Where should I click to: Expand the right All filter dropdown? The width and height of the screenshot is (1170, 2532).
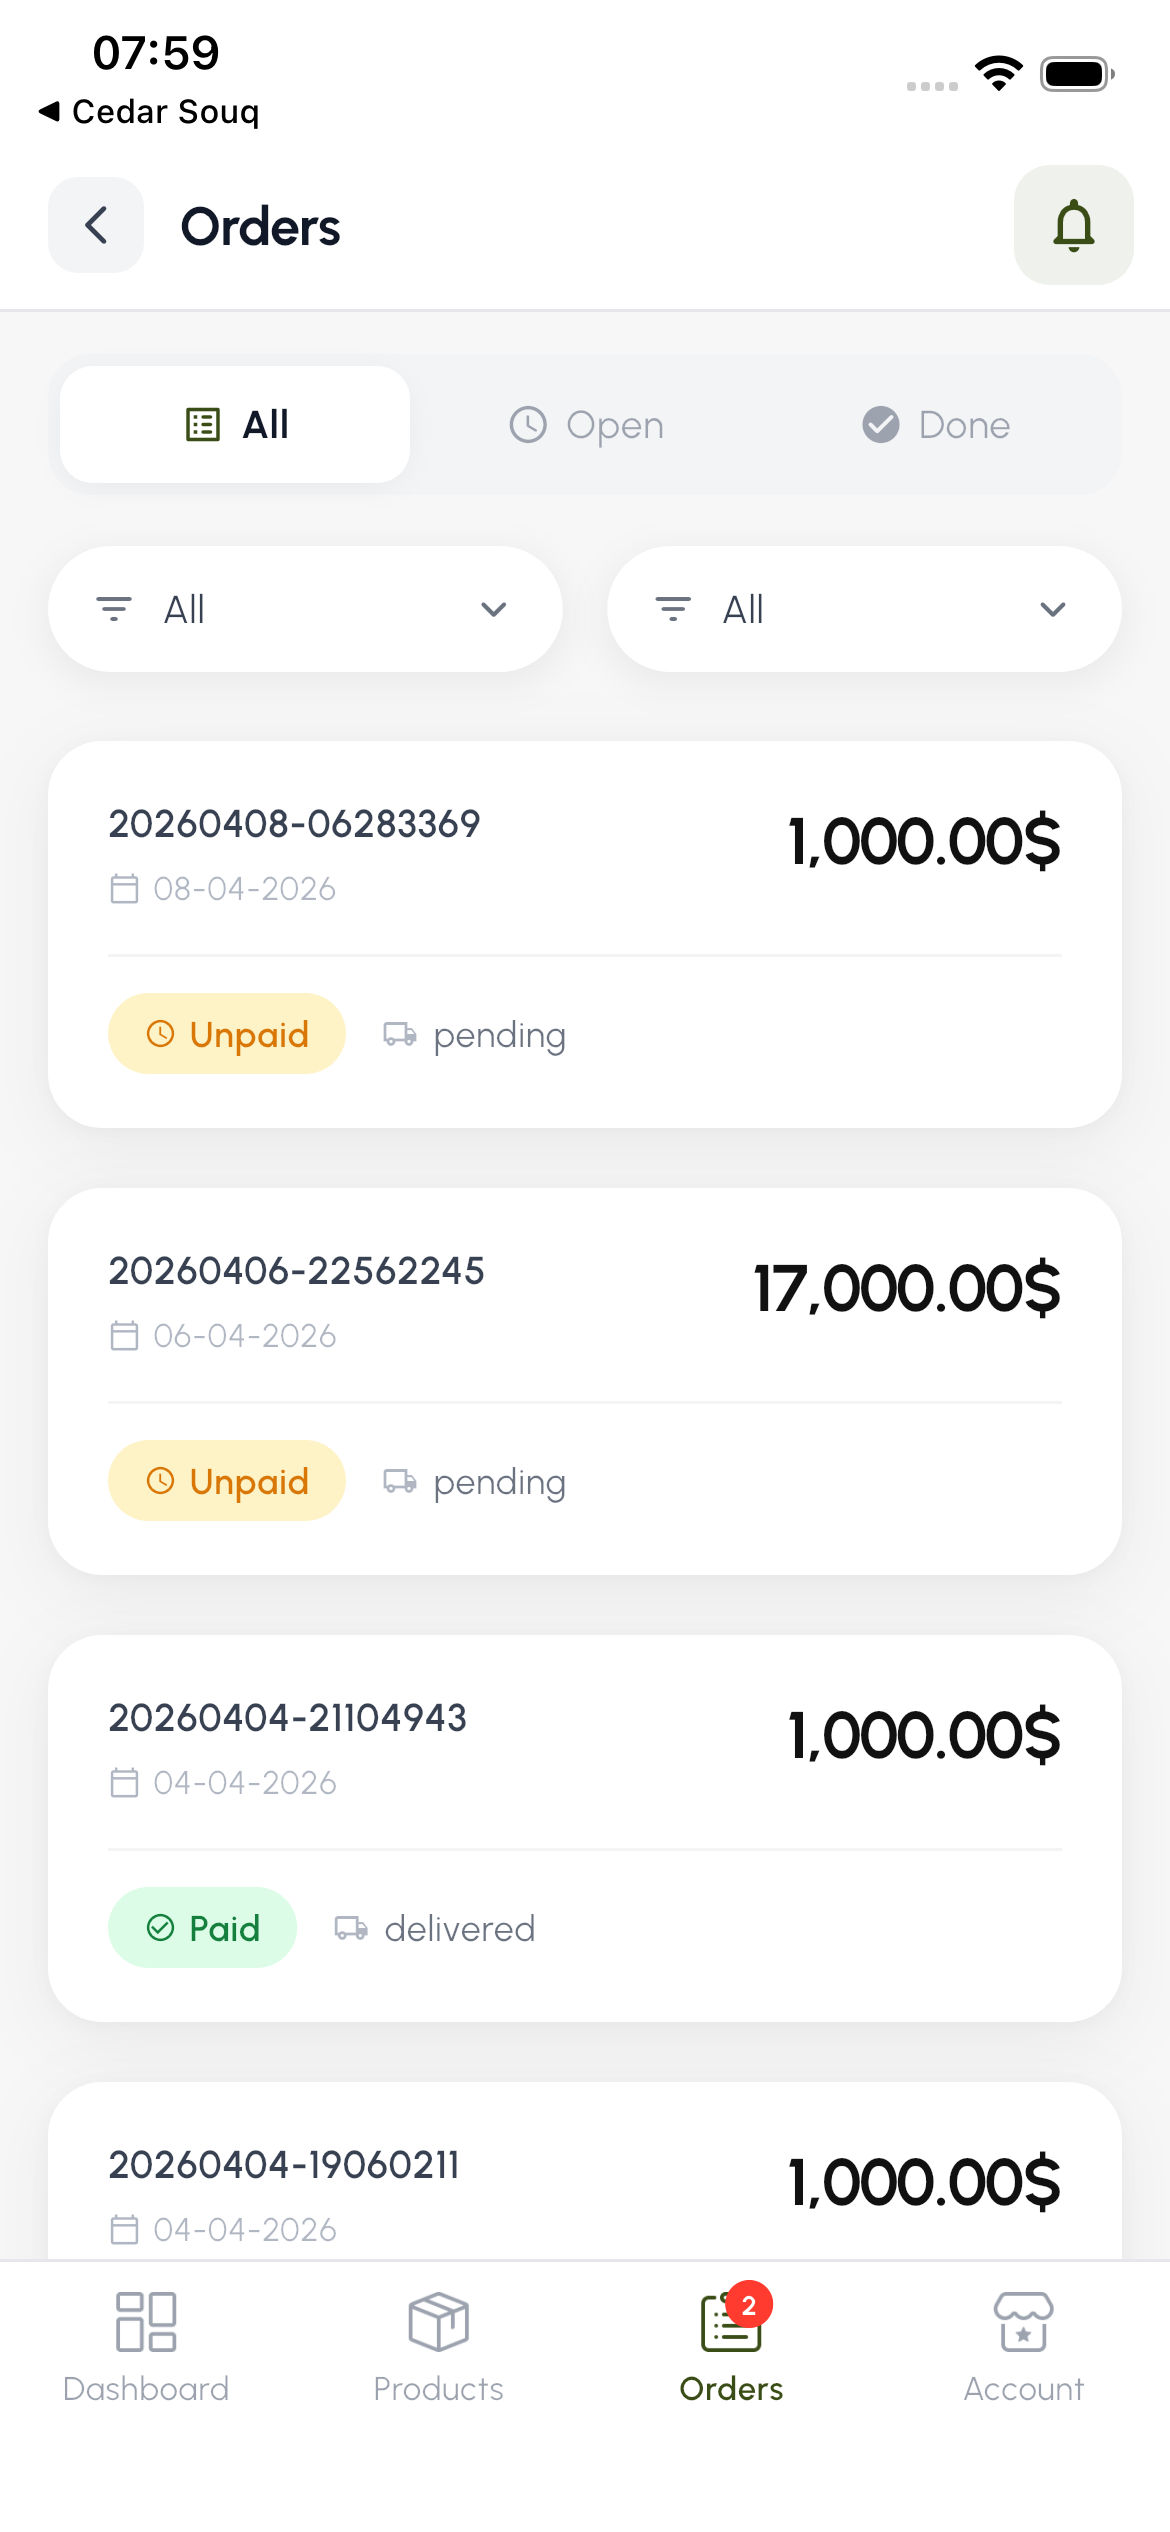point(864,609)
